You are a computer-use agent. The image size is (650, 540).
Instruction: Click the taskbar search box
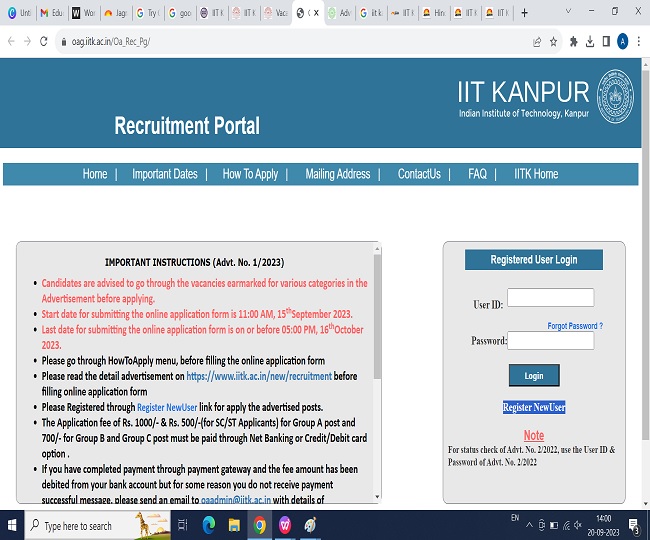tap(98, 525)
